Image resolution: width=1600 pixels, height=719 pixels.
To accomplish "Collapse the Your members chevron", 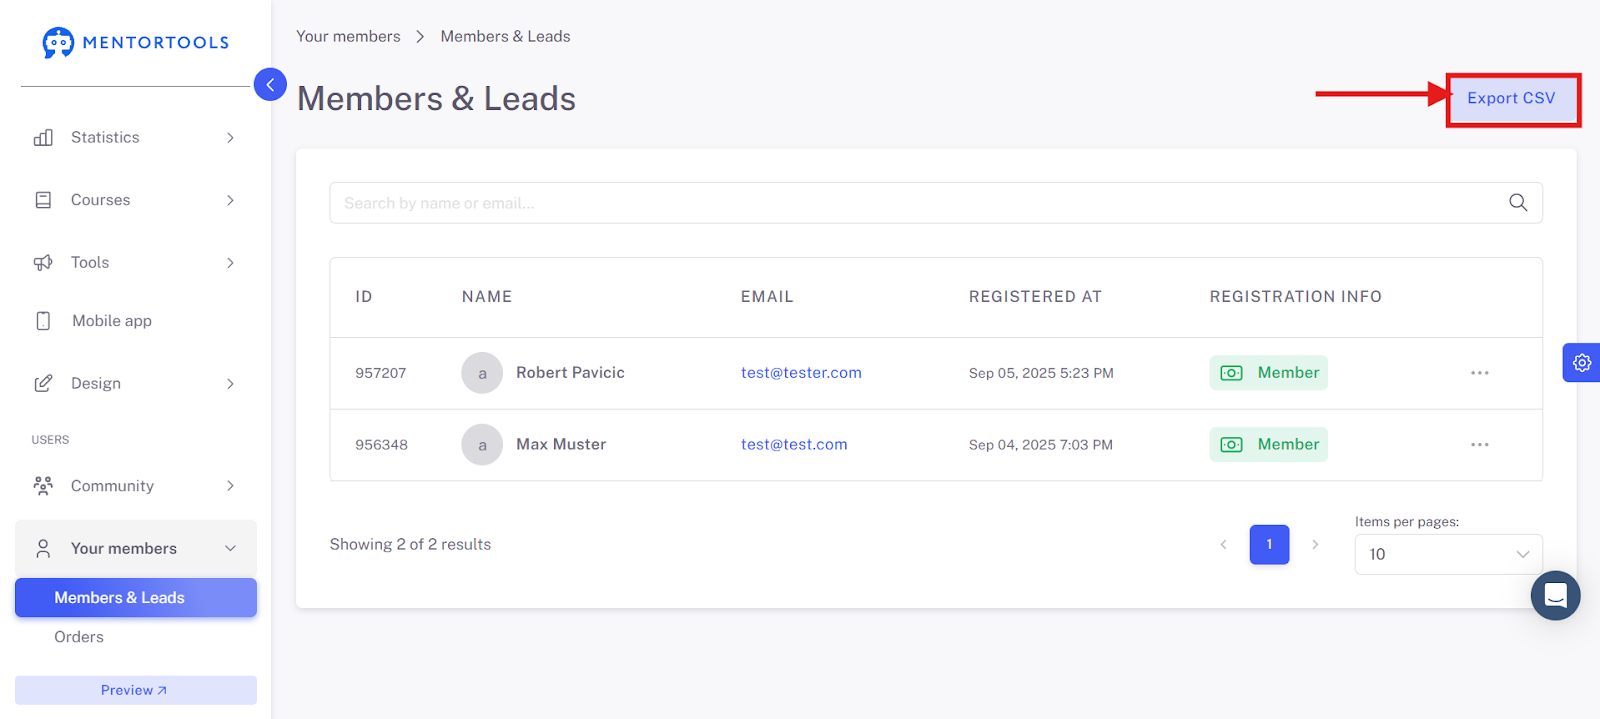I will tap(230, 548).
